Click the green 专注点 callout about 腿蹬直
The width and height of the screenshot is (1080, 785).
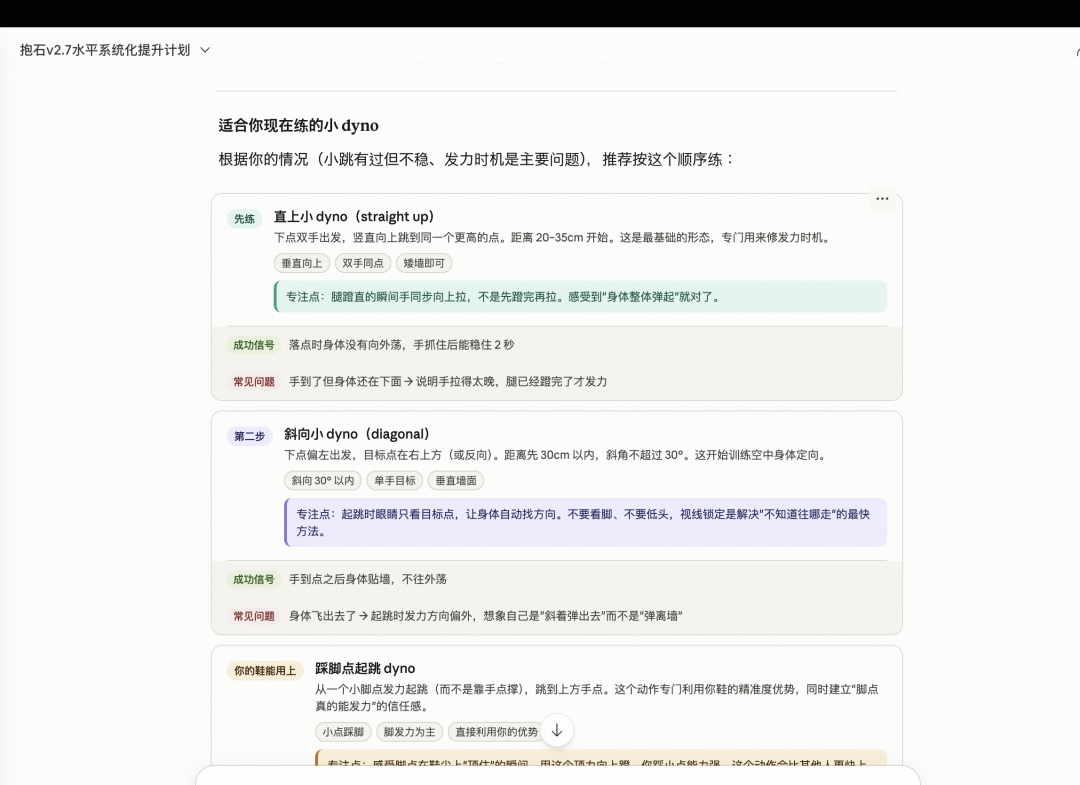click(x=581, y=297)
